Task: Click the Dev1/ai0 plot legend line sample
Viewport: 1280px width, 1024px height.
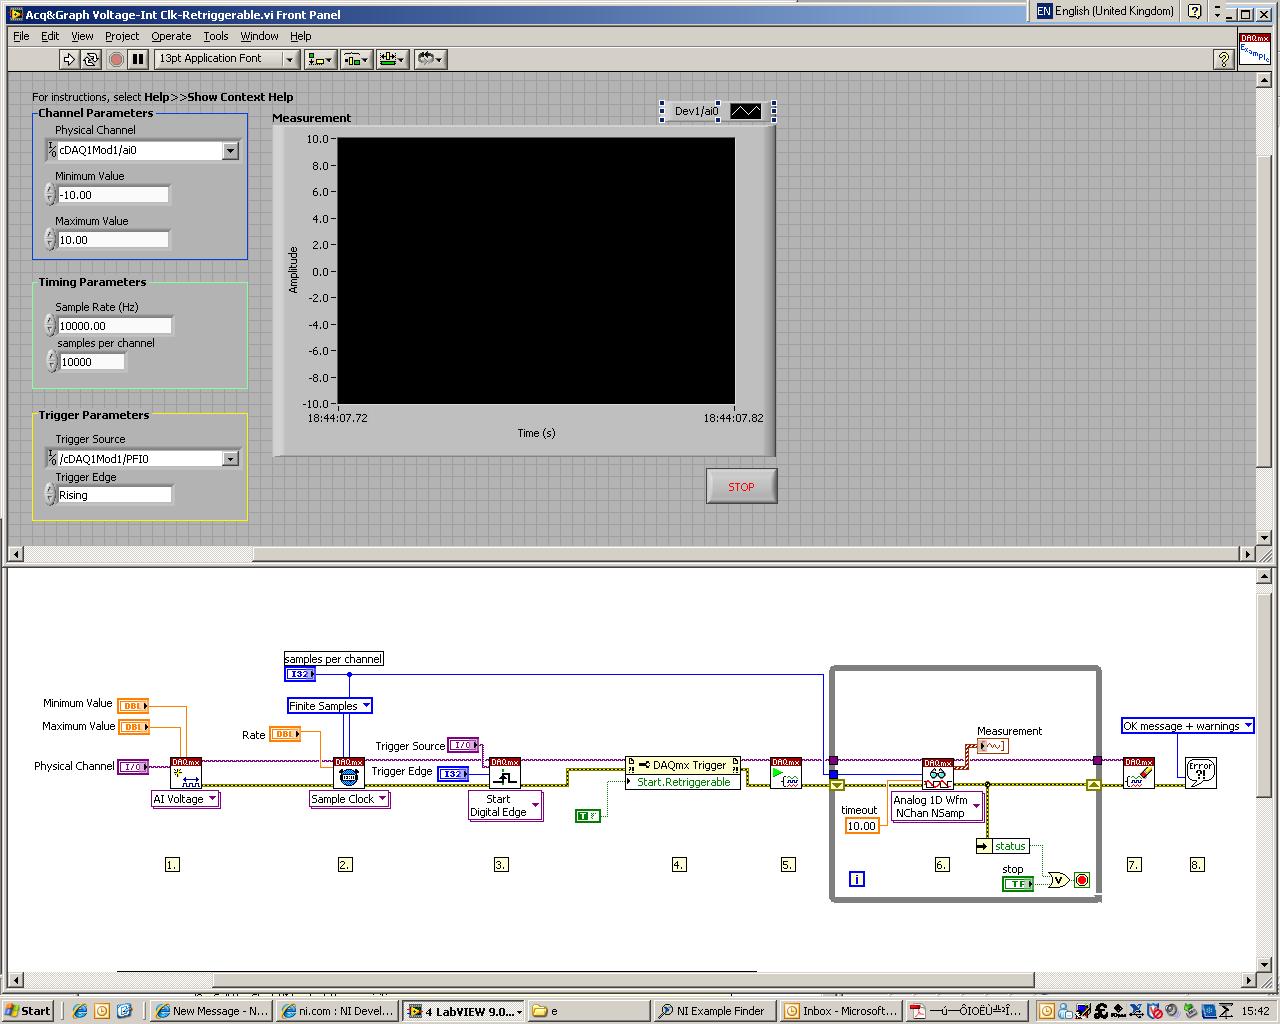Action: [x=745, y=111]
